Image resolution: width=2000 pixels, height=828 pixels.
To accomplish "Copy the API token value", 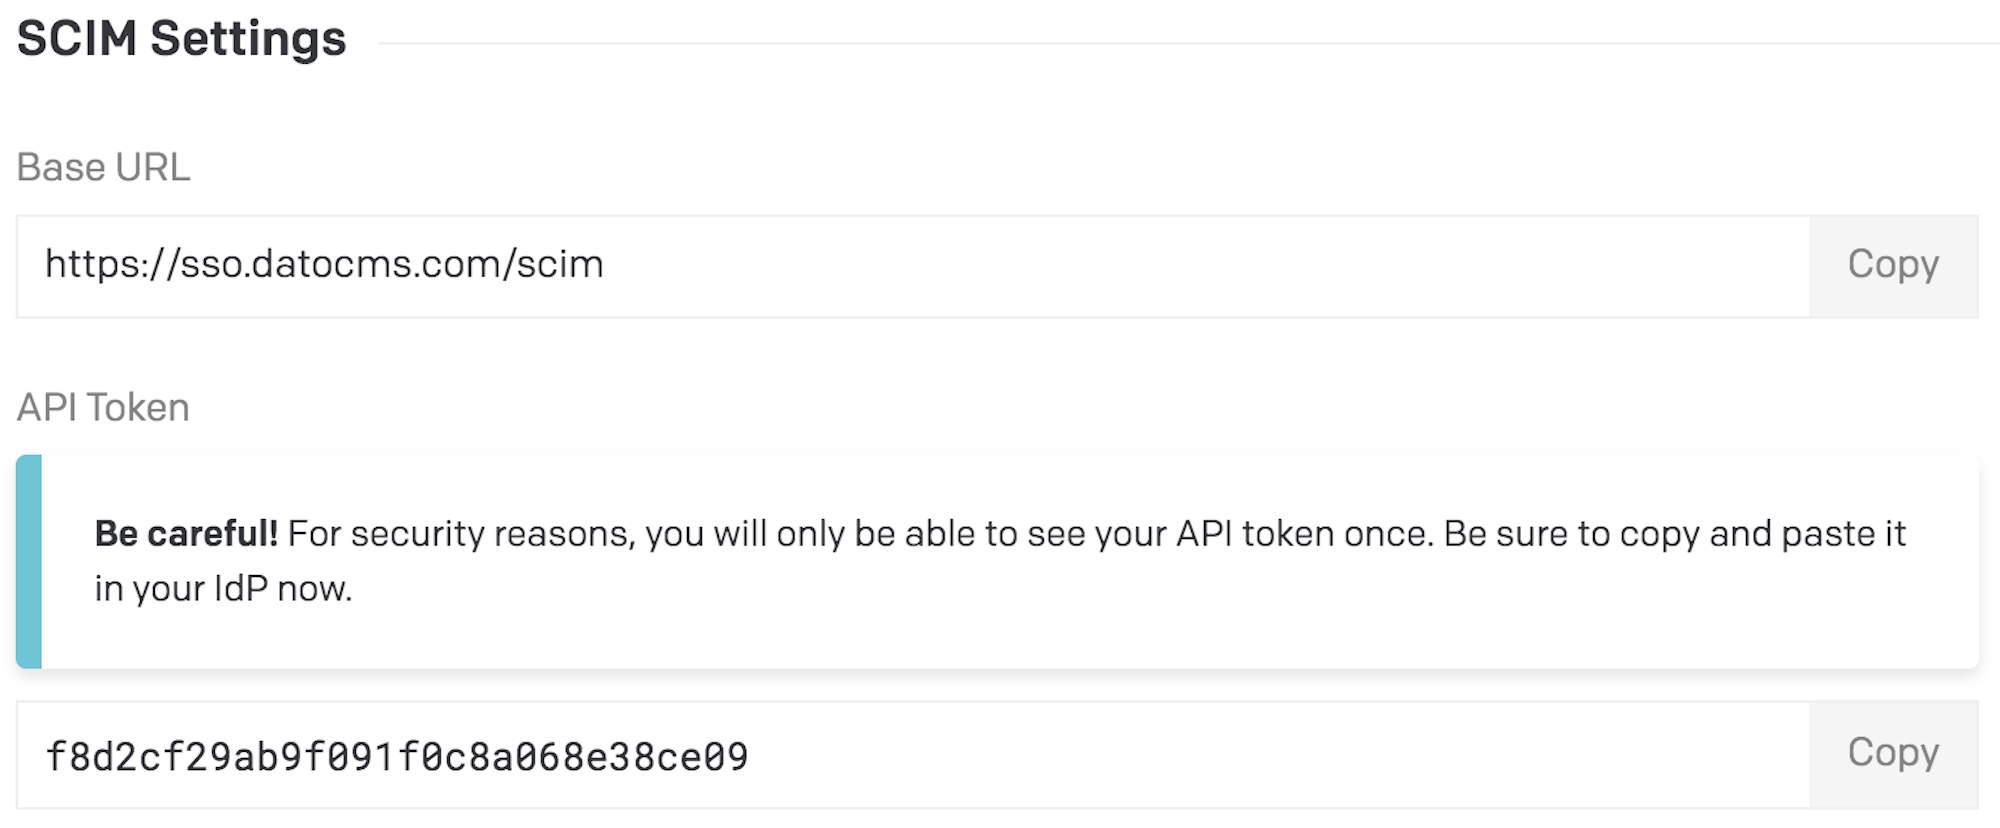I will coord(1893,754).
